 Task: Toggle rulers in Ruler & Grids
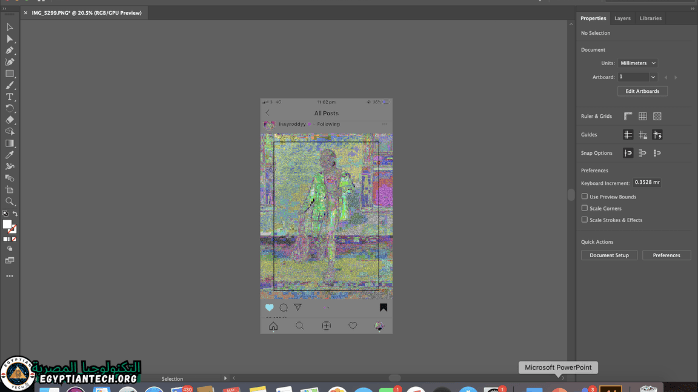(628, 116)
